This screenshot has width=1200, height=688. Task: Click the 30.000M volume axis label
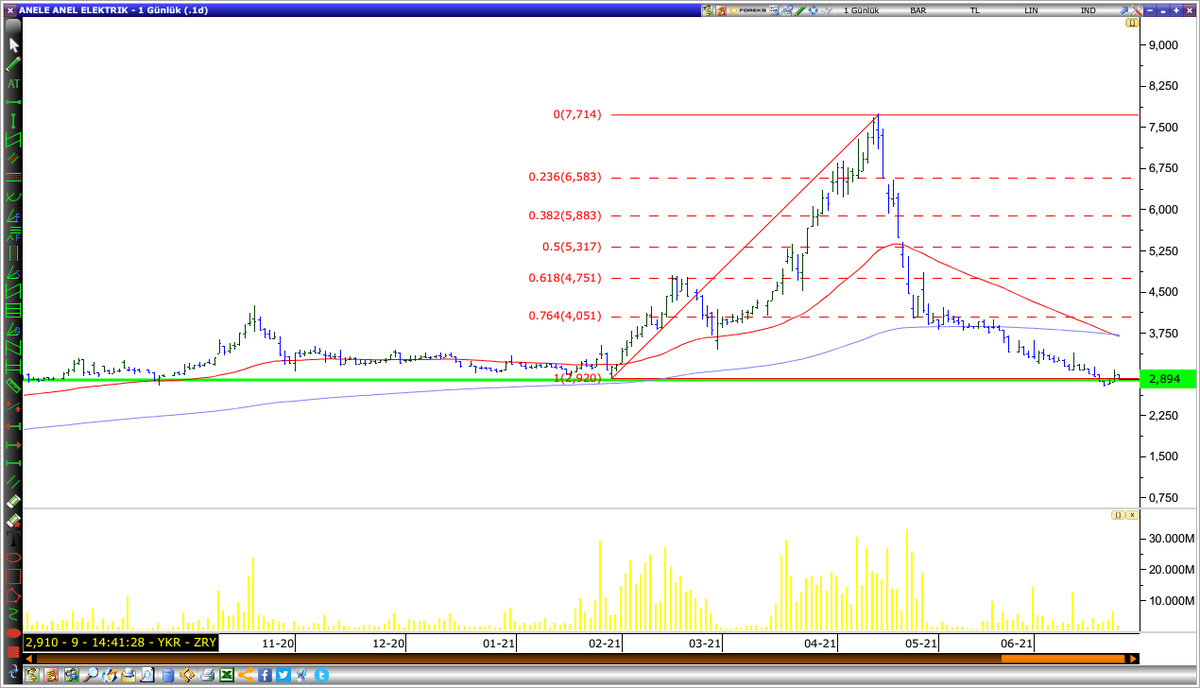[x=1170, y=538]
